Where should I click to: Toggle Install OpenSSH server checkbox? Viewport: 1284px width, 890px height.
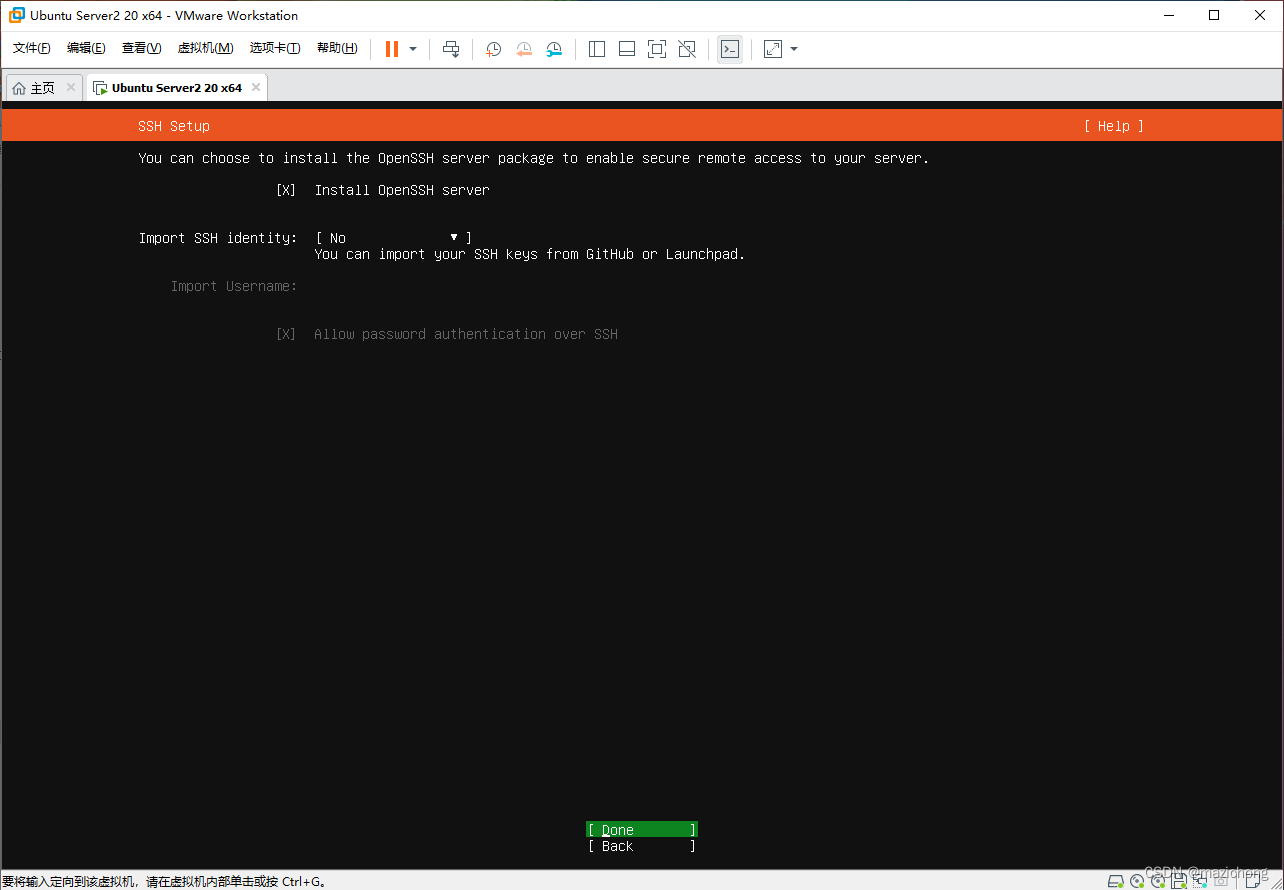click(286, 190)
